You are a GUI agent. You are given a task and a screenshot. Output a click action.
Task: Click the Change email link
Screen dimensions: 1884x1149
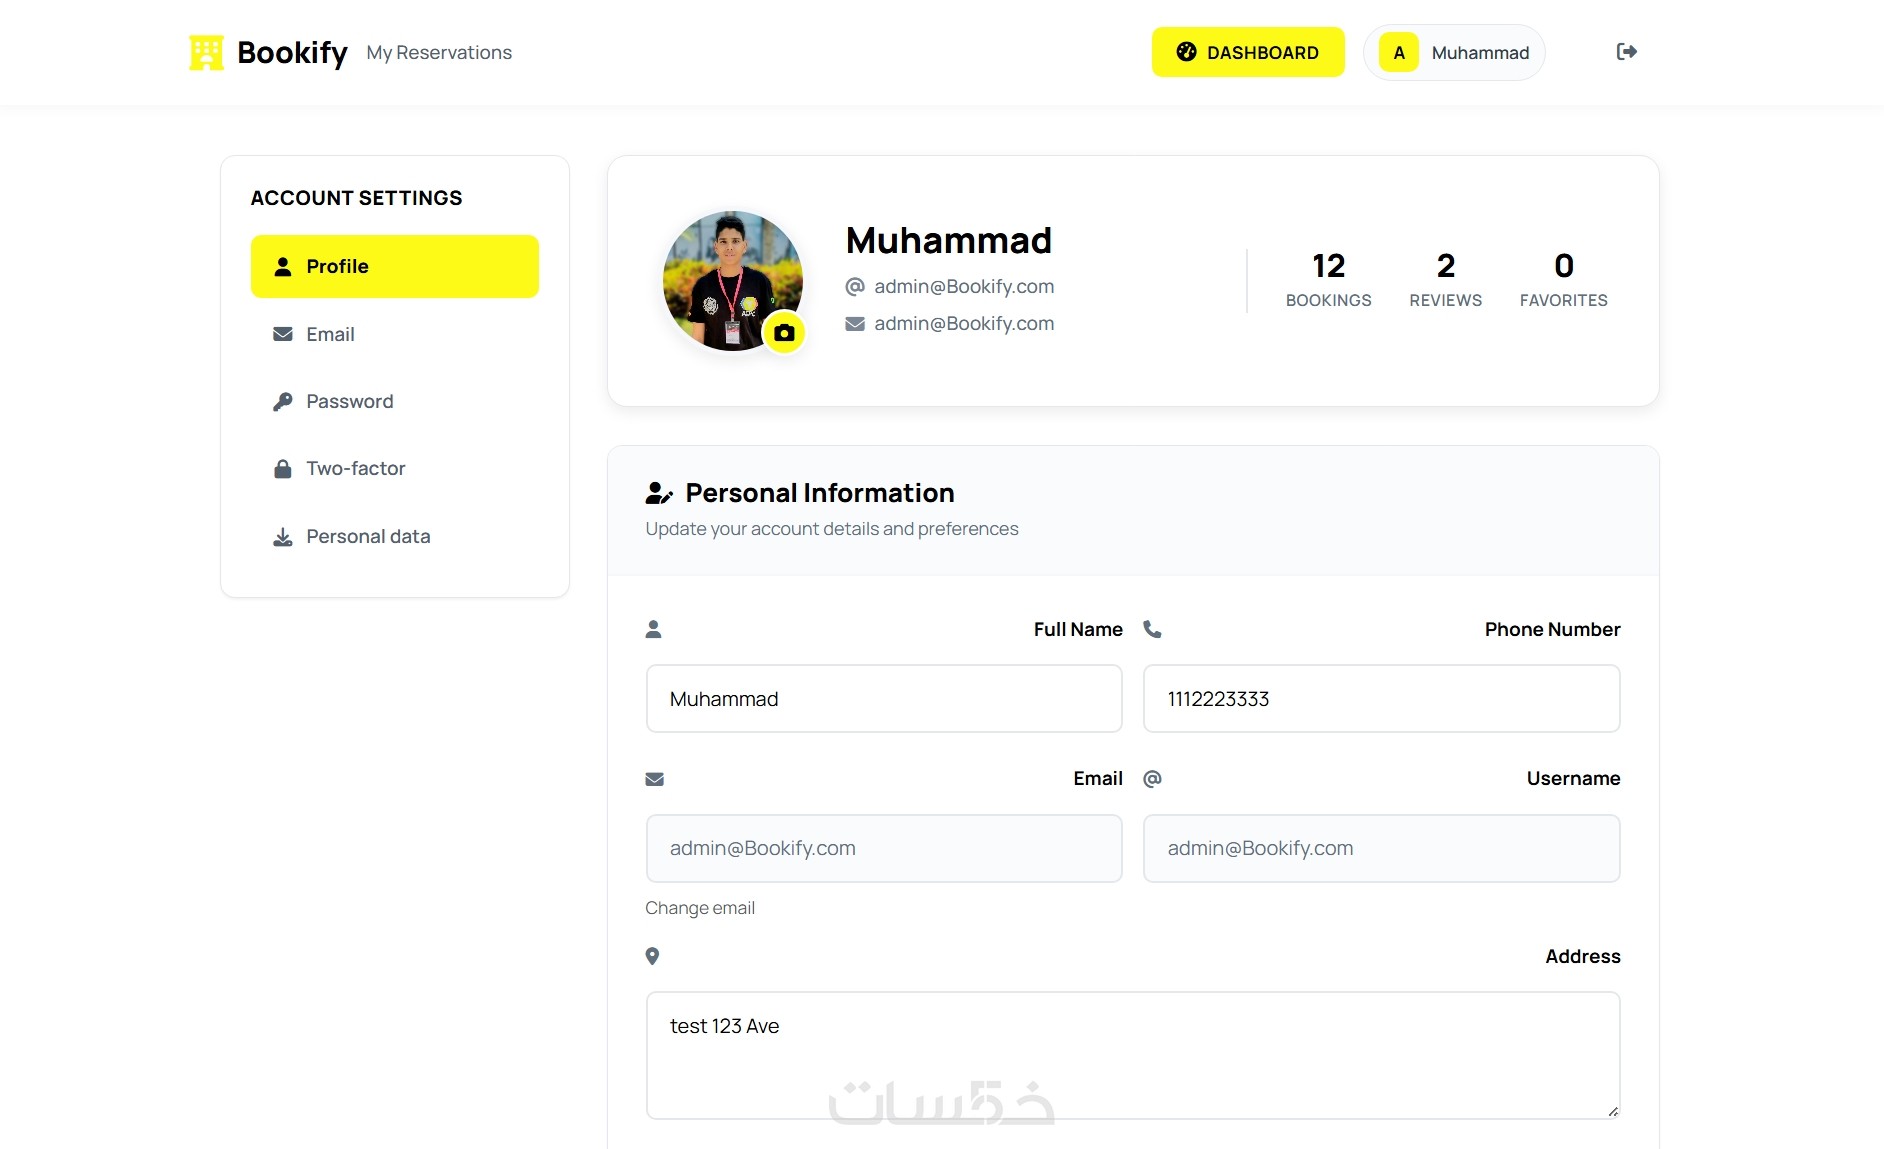click(699, 908)
